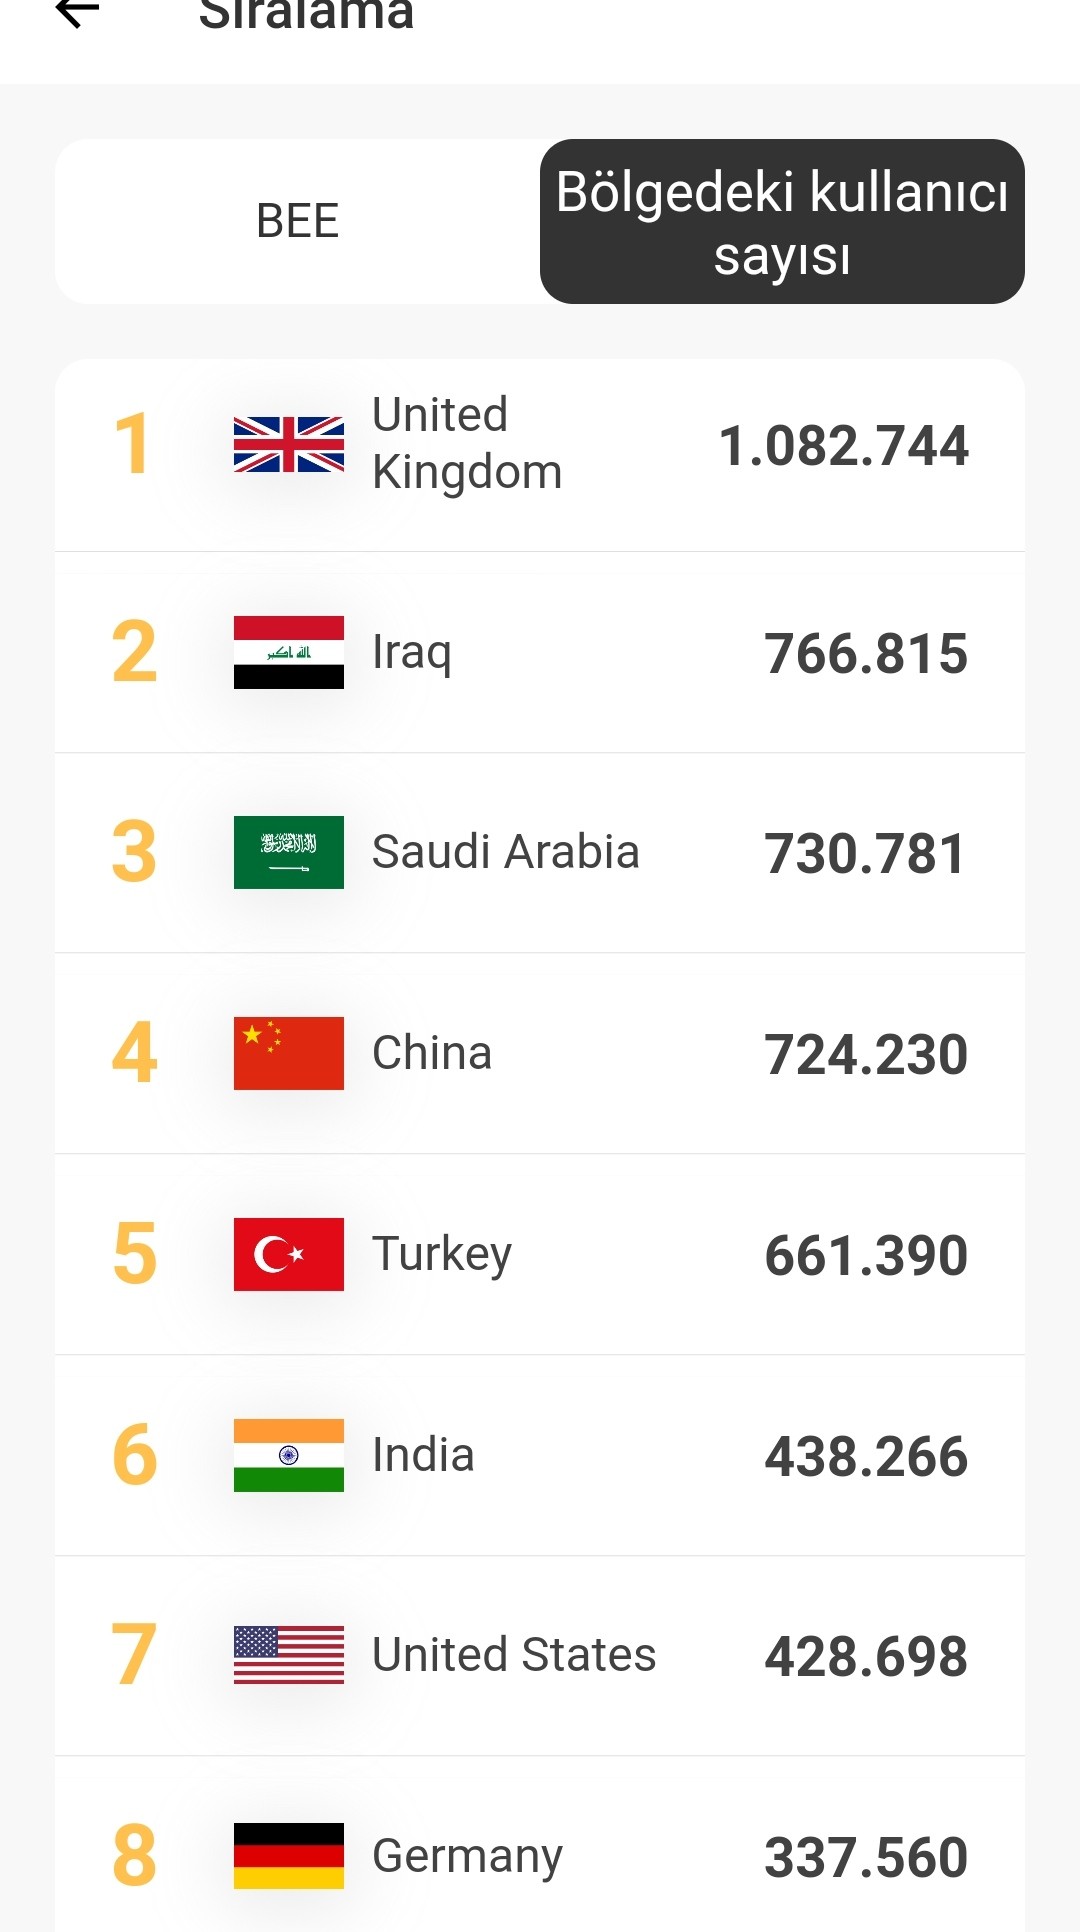Tap the China user count 724.230
This screenshot has height=1932, width=1080.
click(x=866, y=1055)
